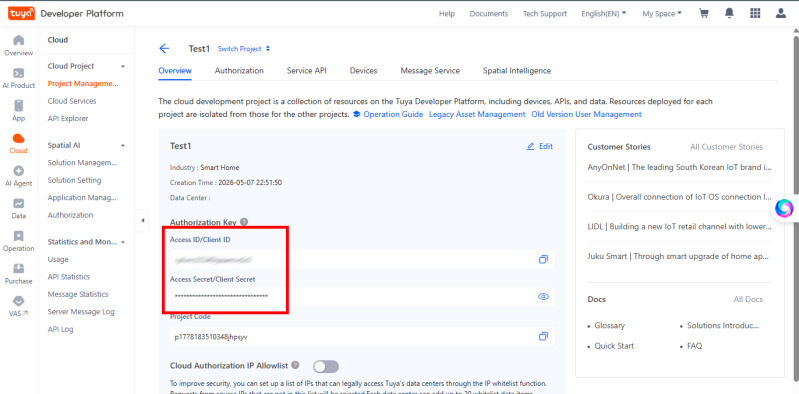Open floating AI assistant bubble

pyautogui.click(x=784, y=208)
